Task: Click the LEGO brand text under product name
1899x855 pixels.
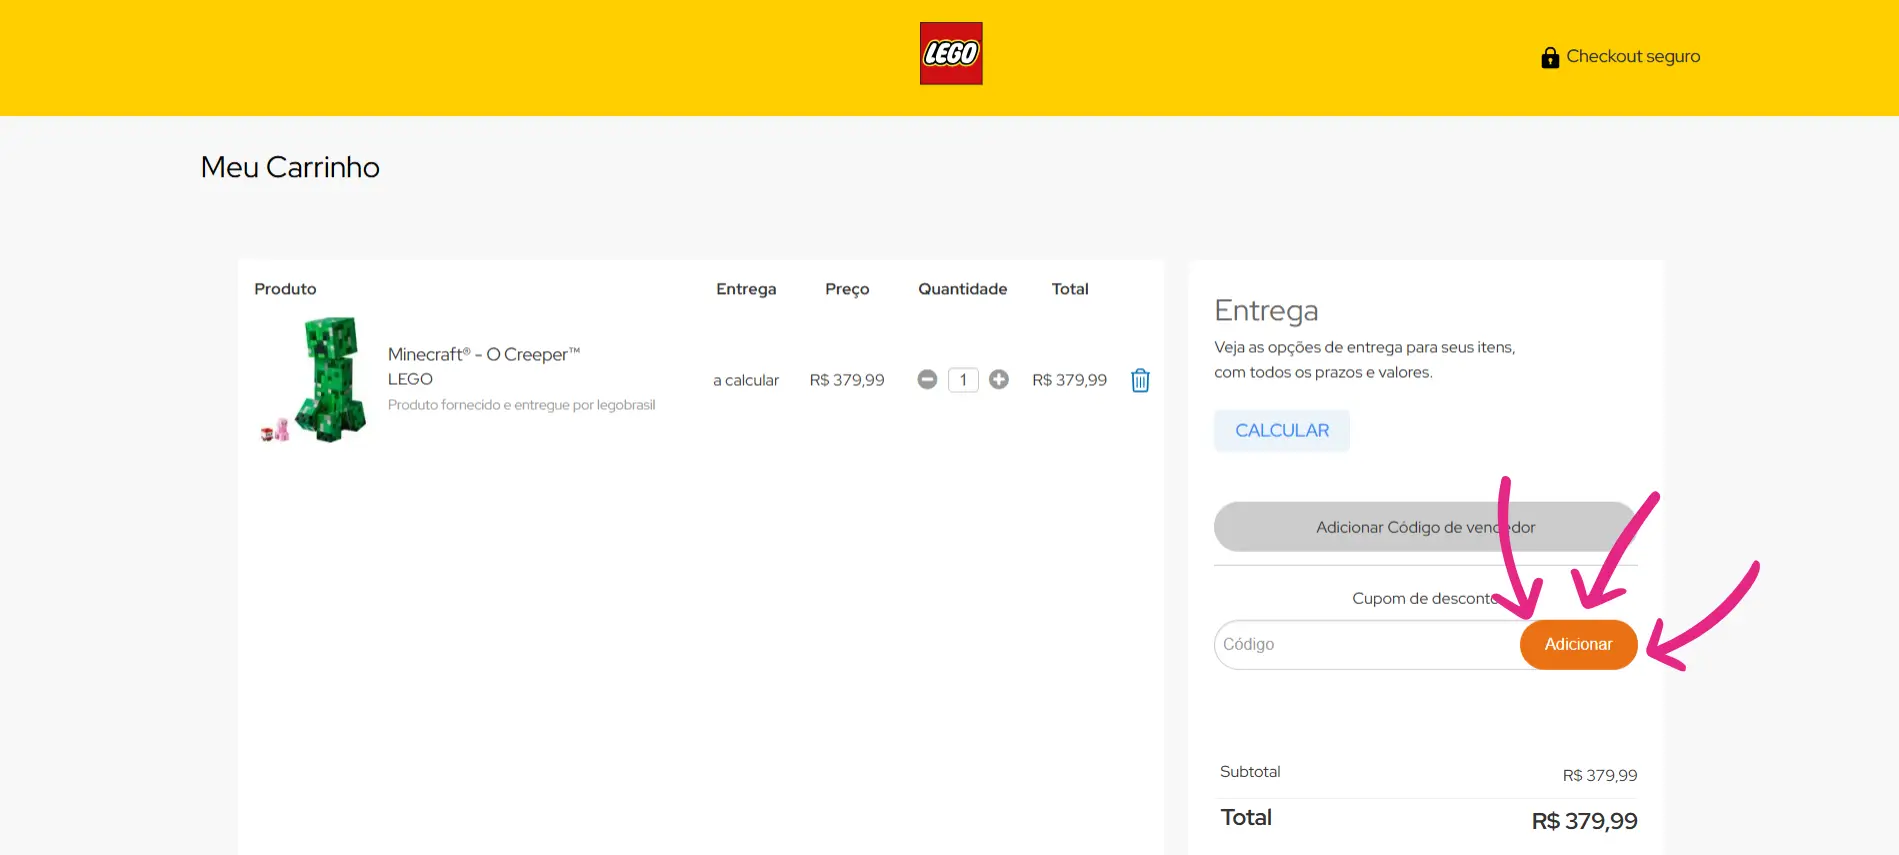Action: tap(410, 379)
